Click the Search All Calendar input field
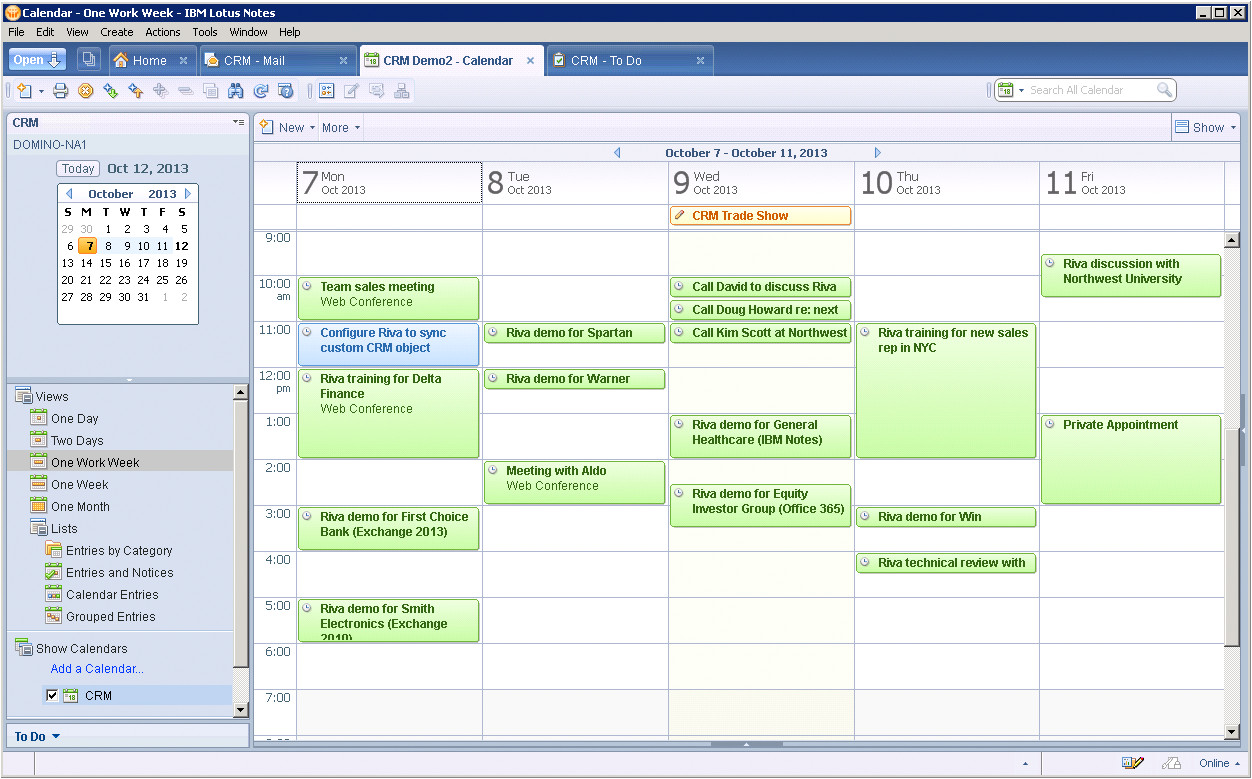Viewport: 1252px width, 779px height. [x=1090, y=90]
